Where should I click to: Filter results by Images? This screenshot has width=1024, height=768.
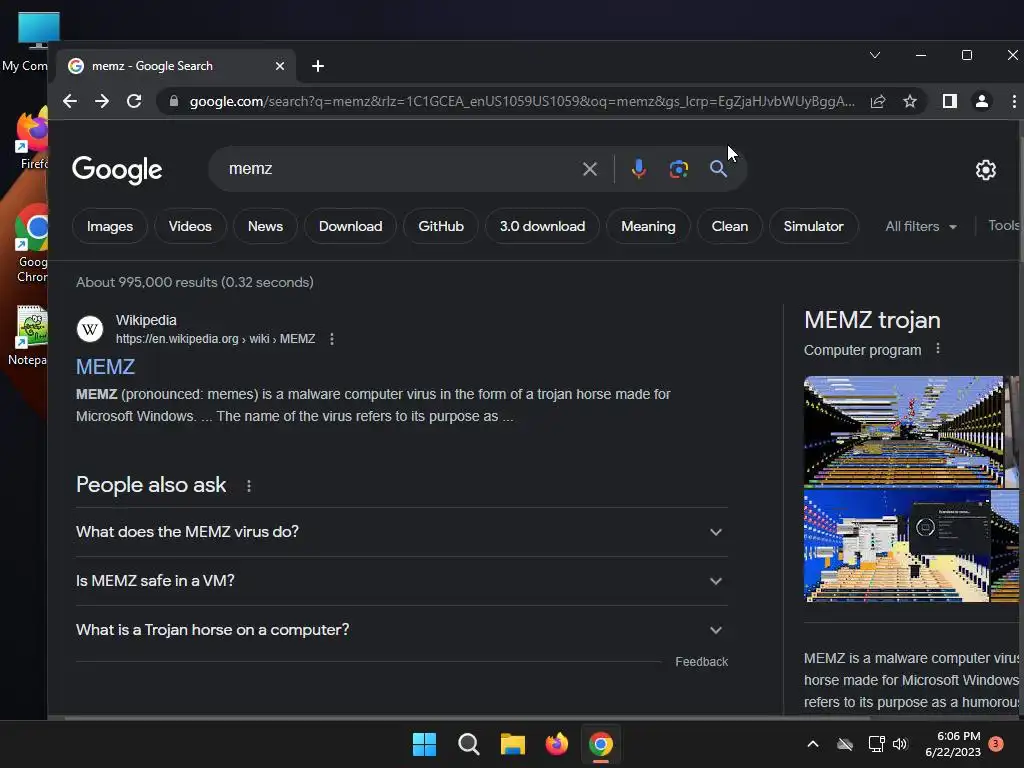tap(110, 226)
